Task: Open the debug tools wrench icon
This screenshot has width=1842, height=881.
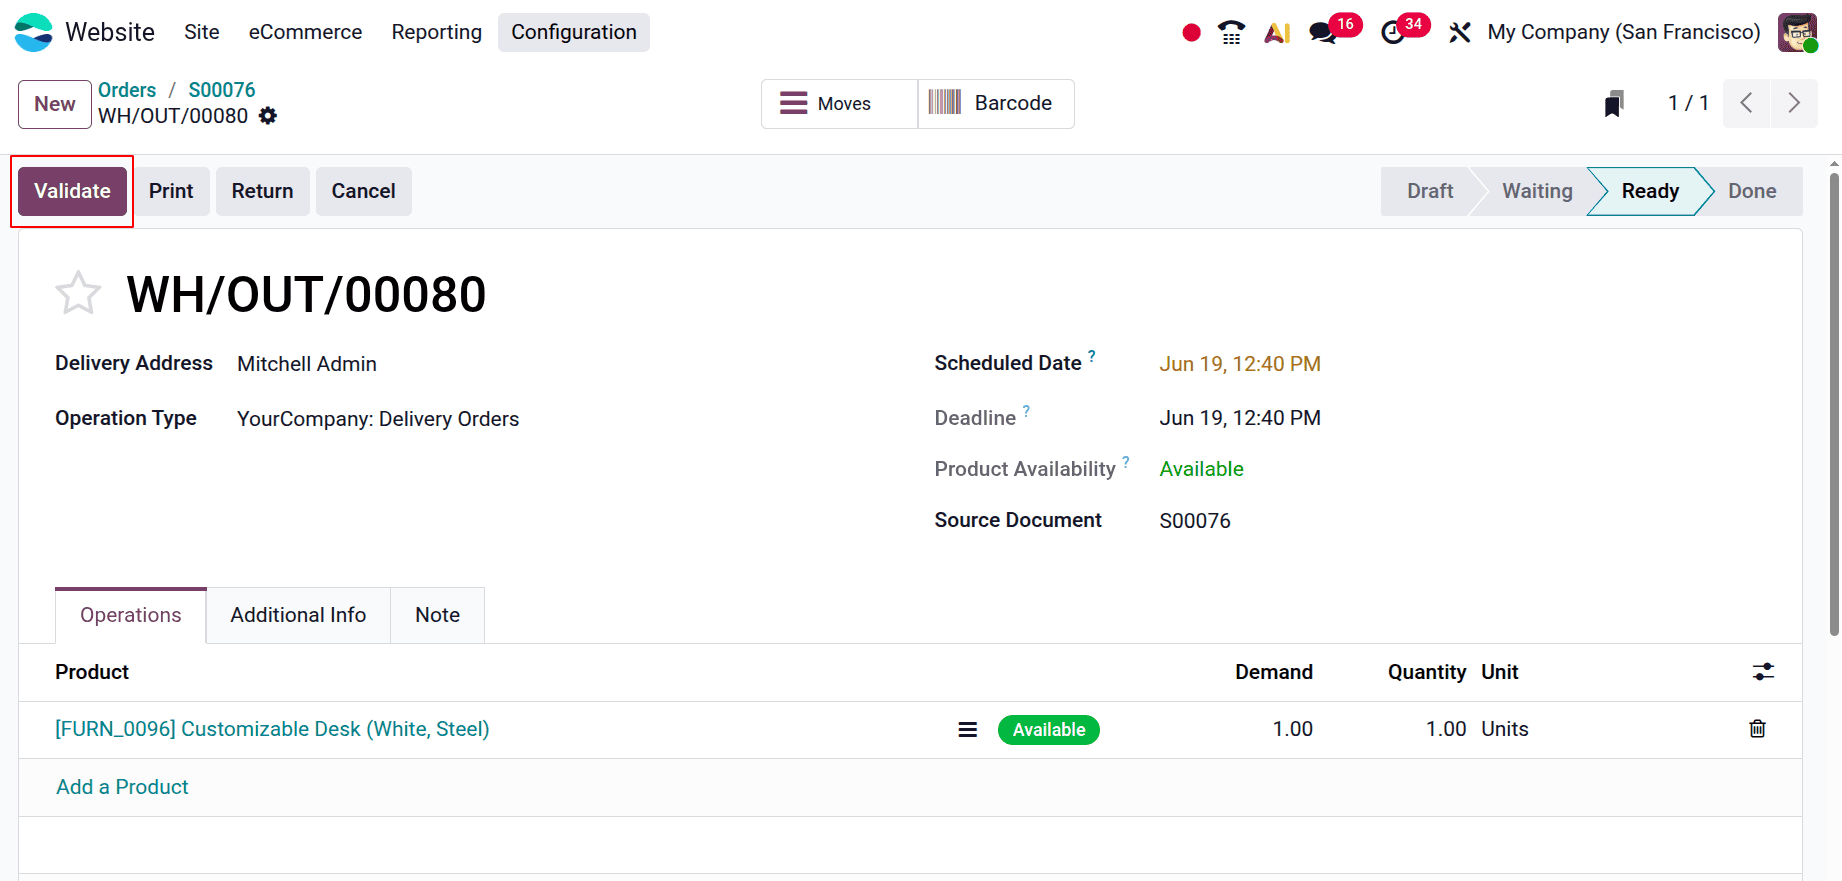Action: 1460,33
